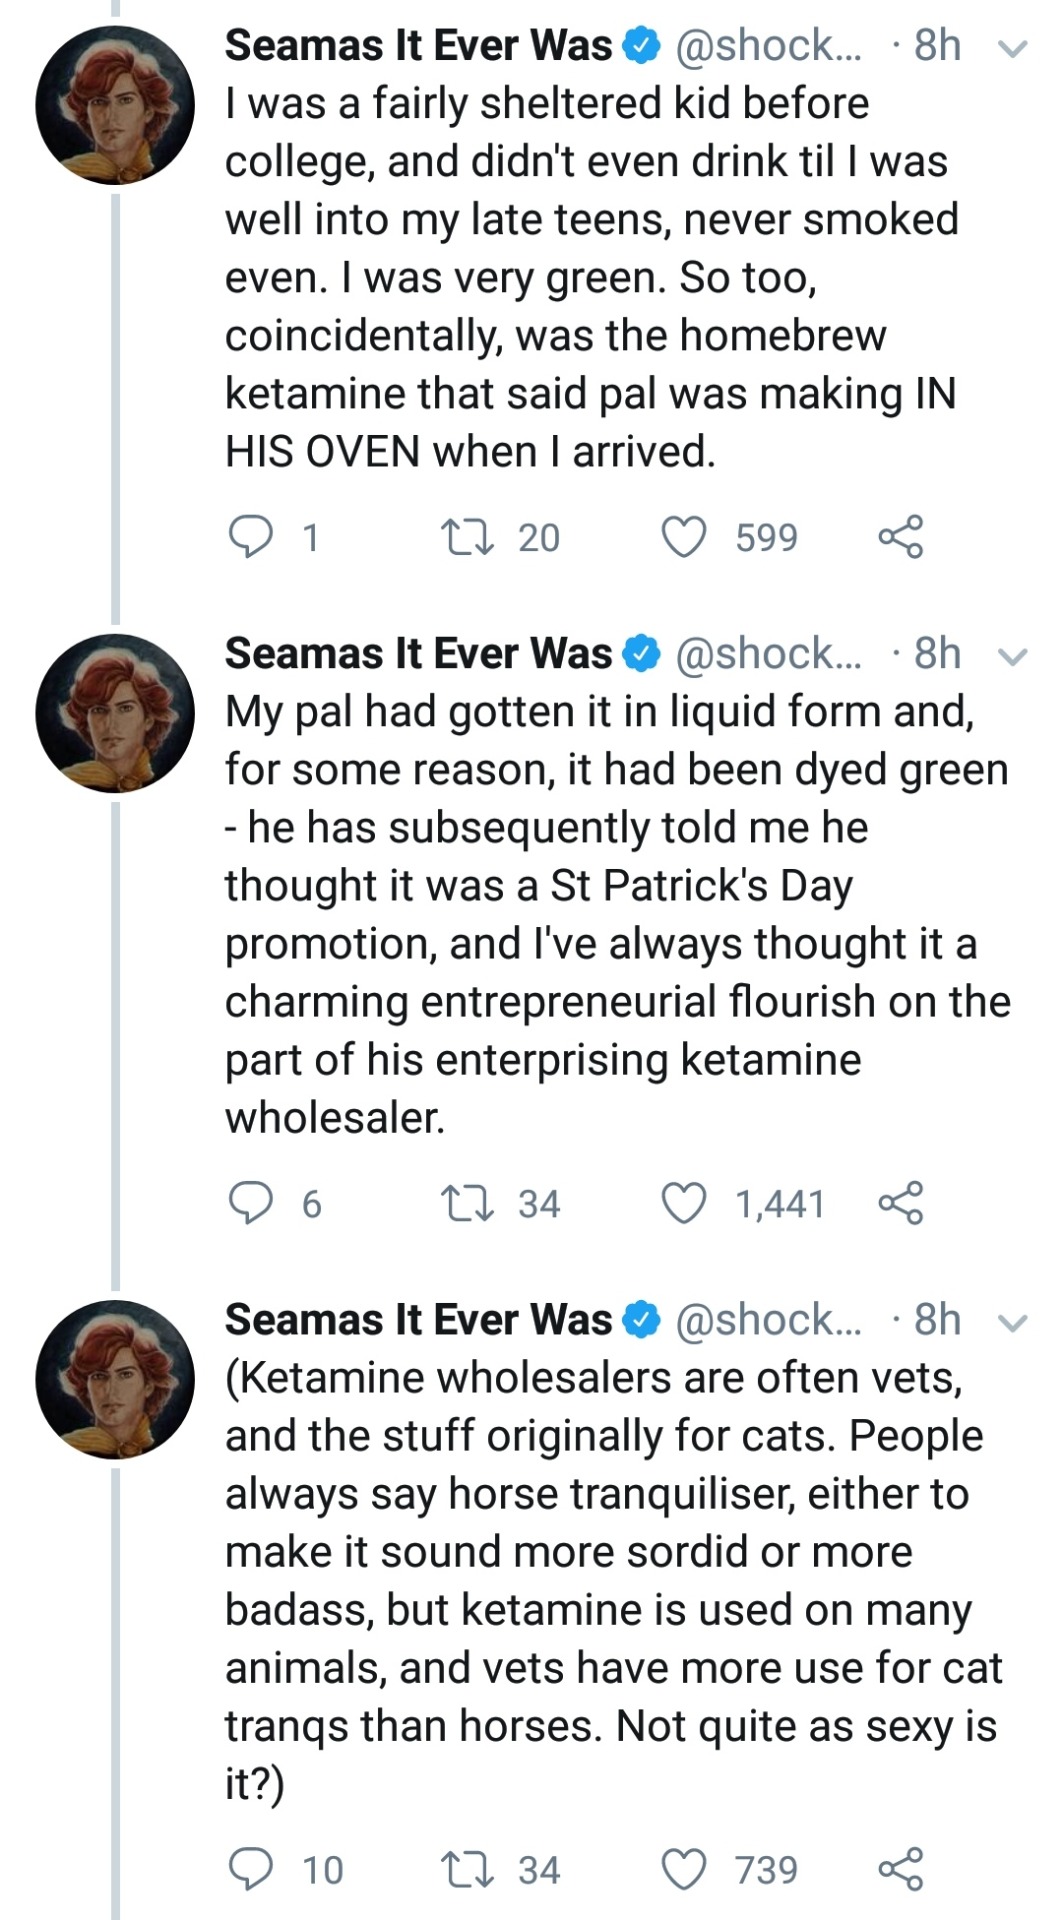Open the profile avatar on first tweet
The image size is (1063, 1920).
tap(115, 105)
